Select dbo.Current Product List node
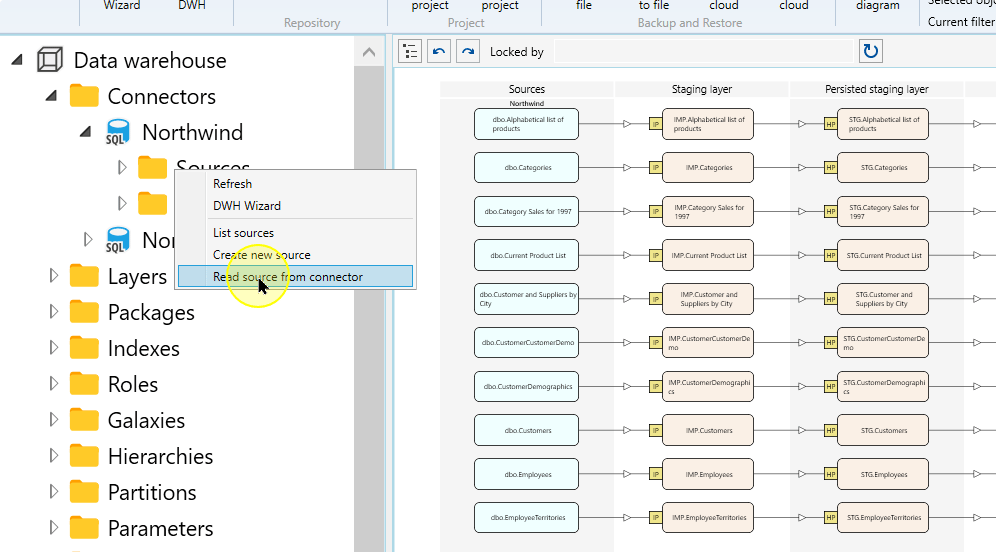This screenshot has height=552, width=996. click(x=527, y=255)
